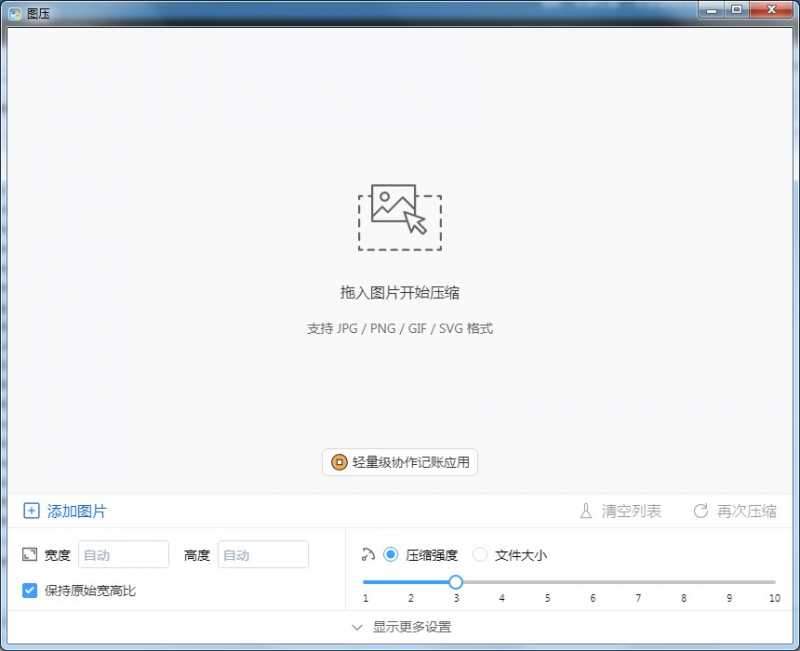The width and height of the screenshot is (800, 651).
Task: Click the 图压 app logo icon in title bar
Action: (14, 12)
